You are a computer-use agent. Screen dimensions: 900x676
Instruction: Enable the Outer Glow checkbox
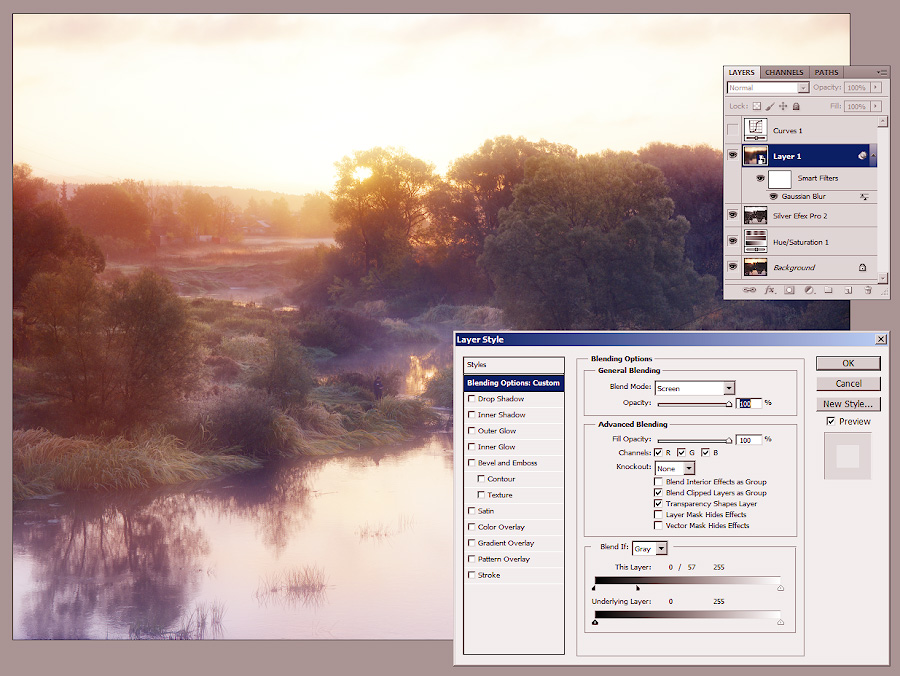(x=472, y=430)
